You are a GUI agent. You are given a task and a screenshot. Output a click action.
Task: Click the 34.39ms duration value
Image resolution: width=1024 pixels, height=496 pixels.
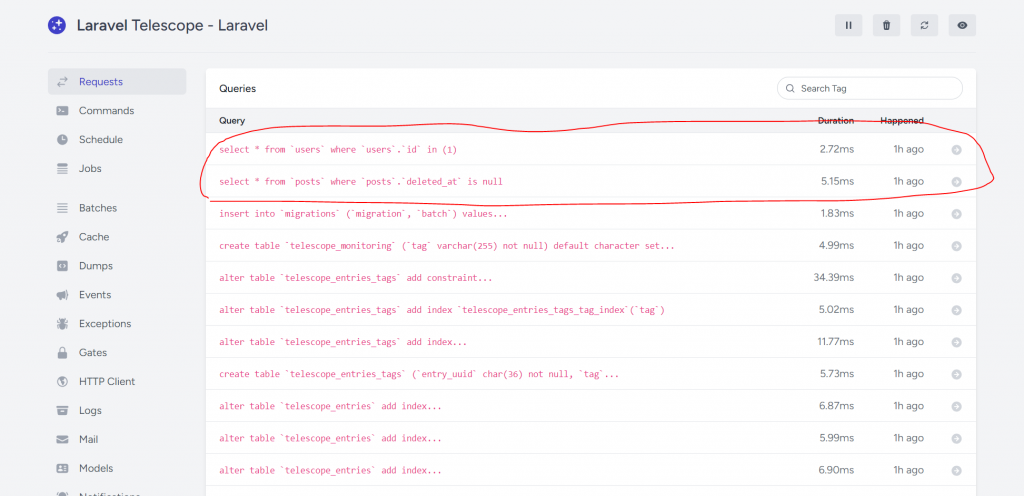pyautogui.click(x=833, y=277)
